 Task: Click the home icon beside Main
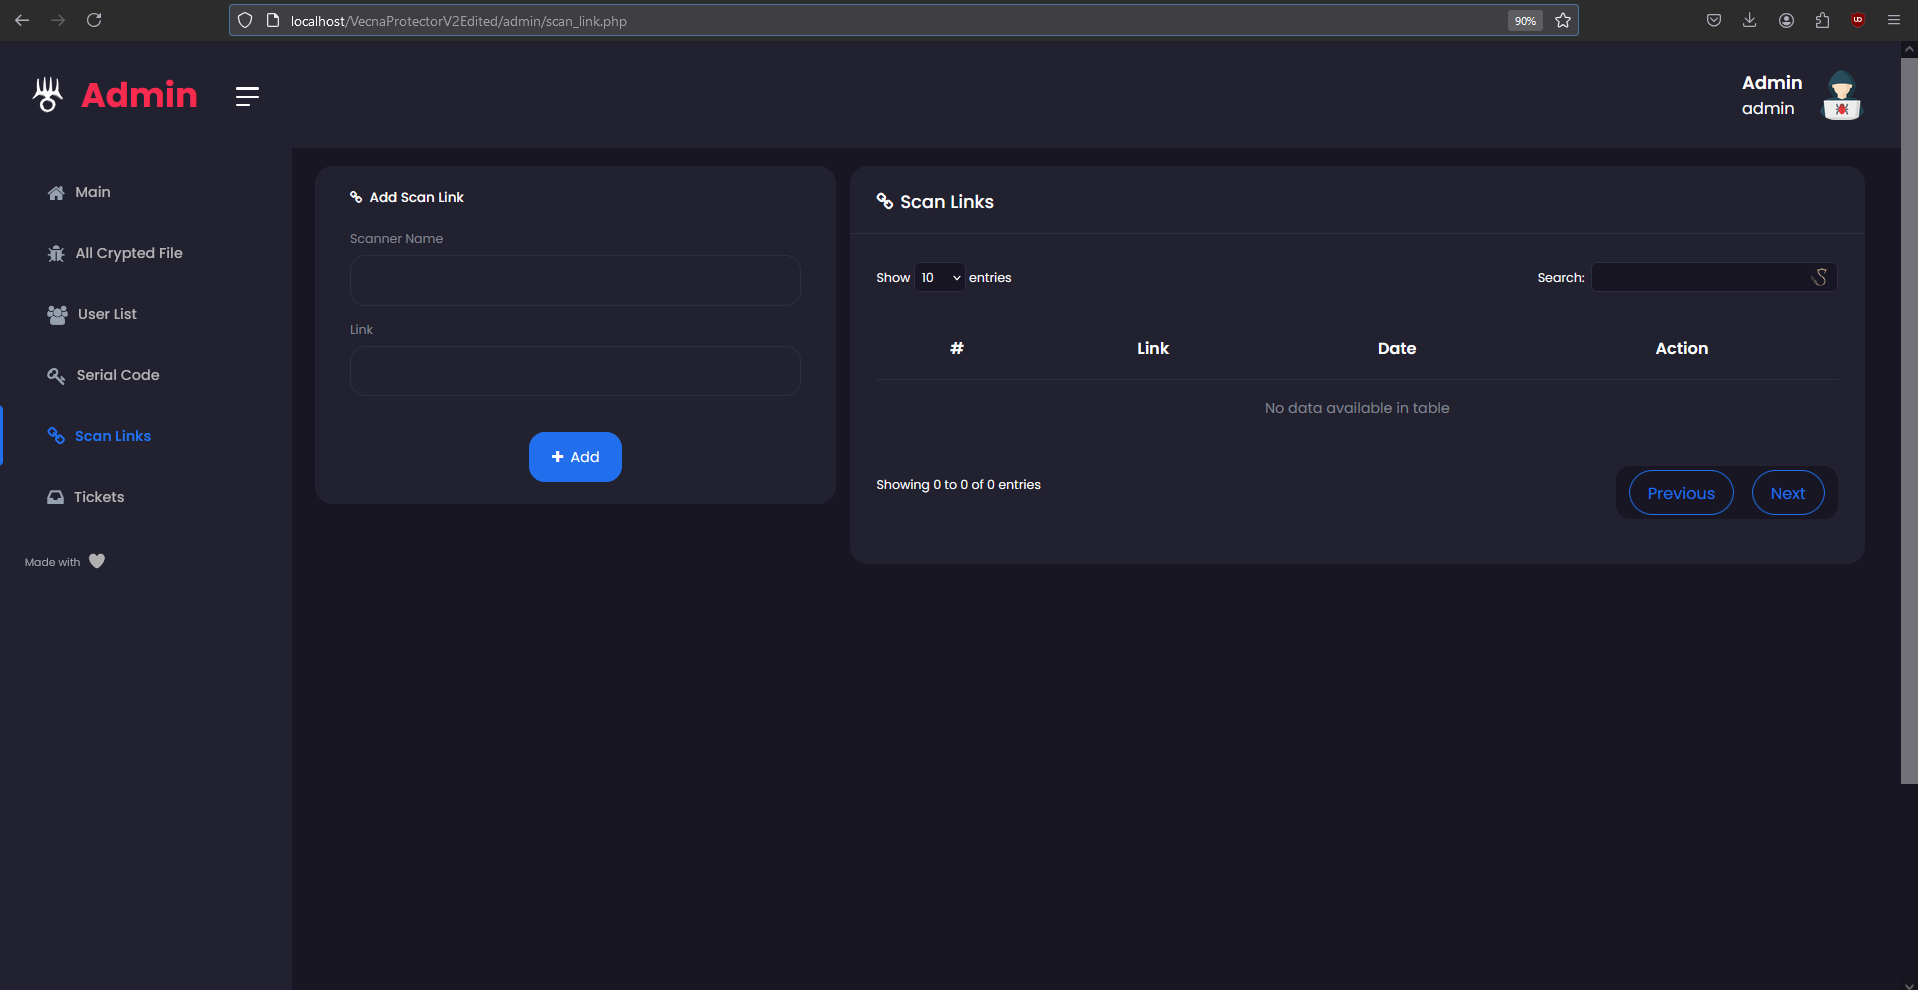click(56, 193)
